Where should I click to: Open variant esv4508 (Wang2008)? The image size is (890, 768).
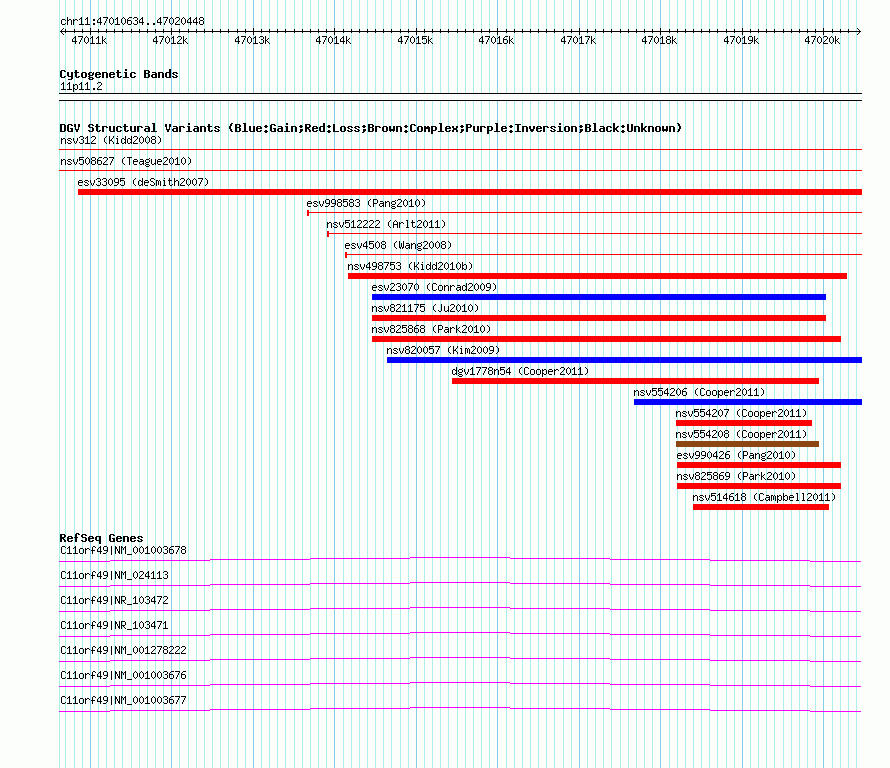pyautogui.click(x=398, y=245)
